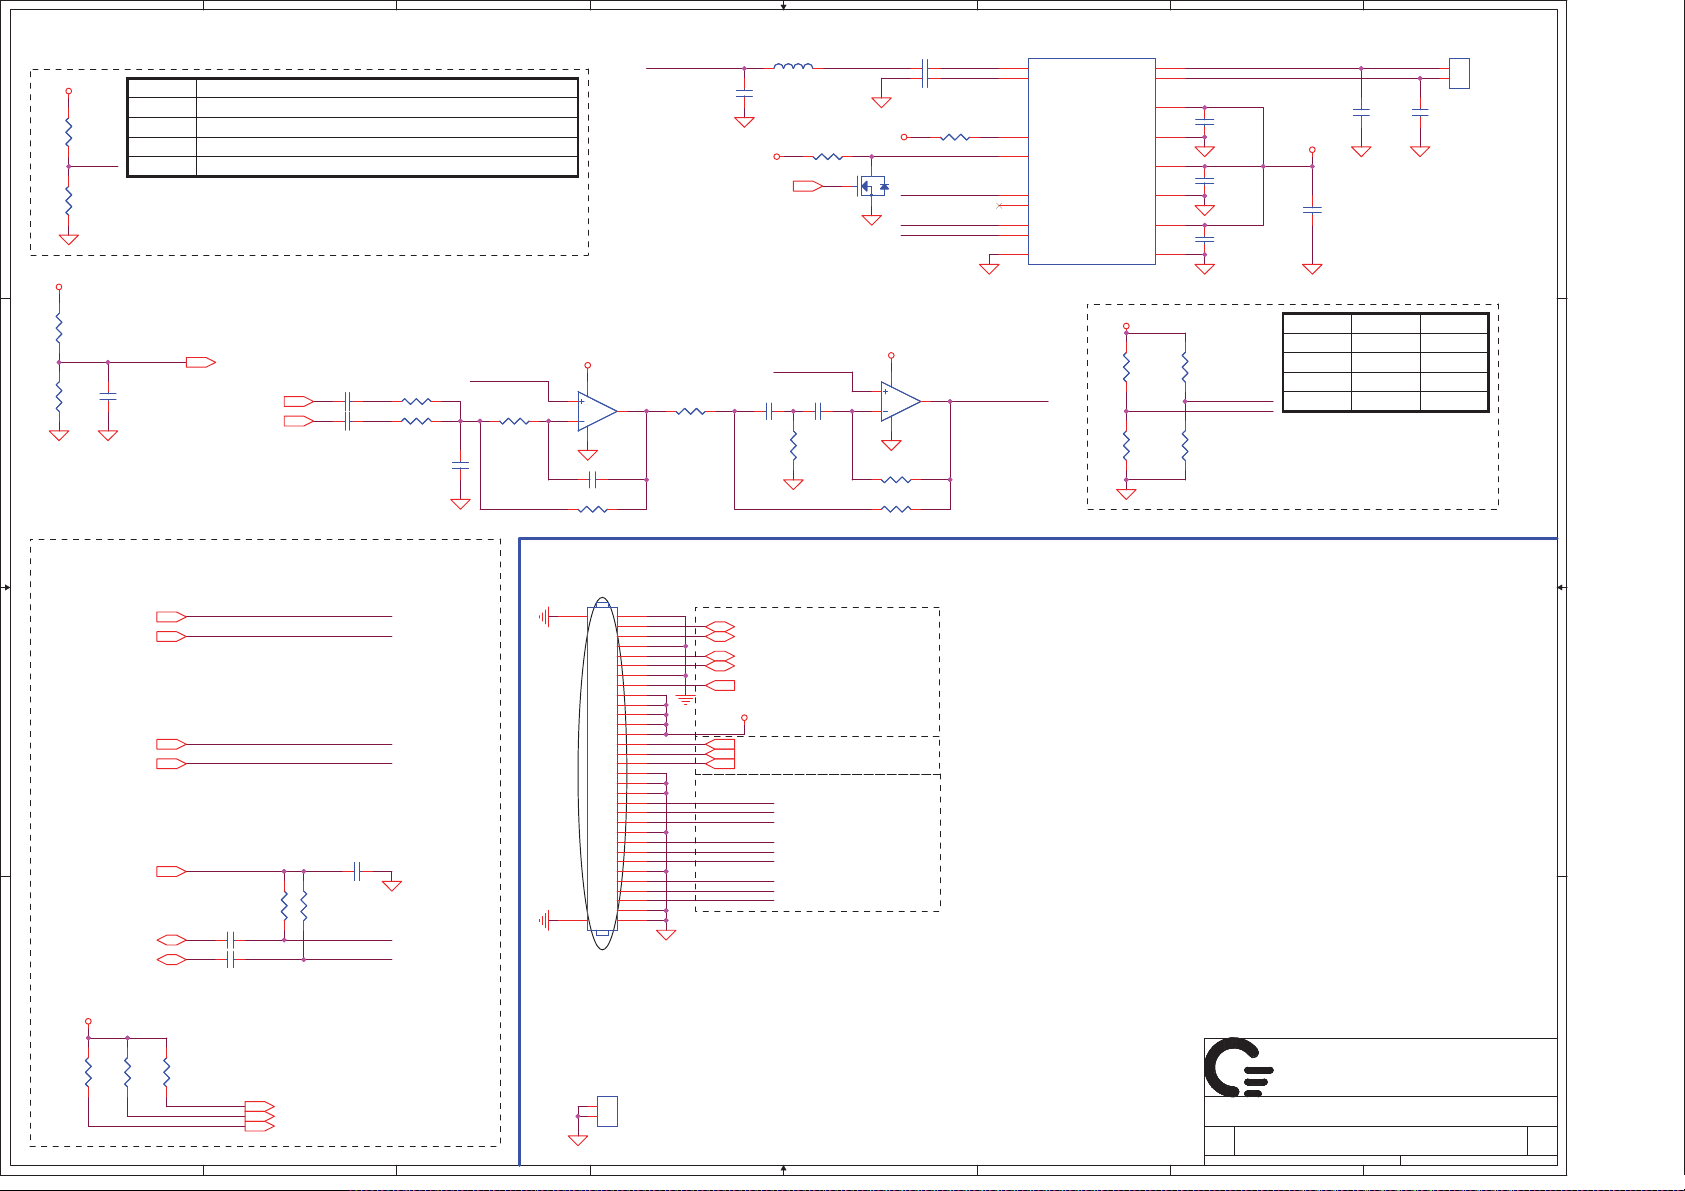The height and width of the screenshot is (1191, 1685).
Task: Select the small header at power rail end
Action: 1459,73
